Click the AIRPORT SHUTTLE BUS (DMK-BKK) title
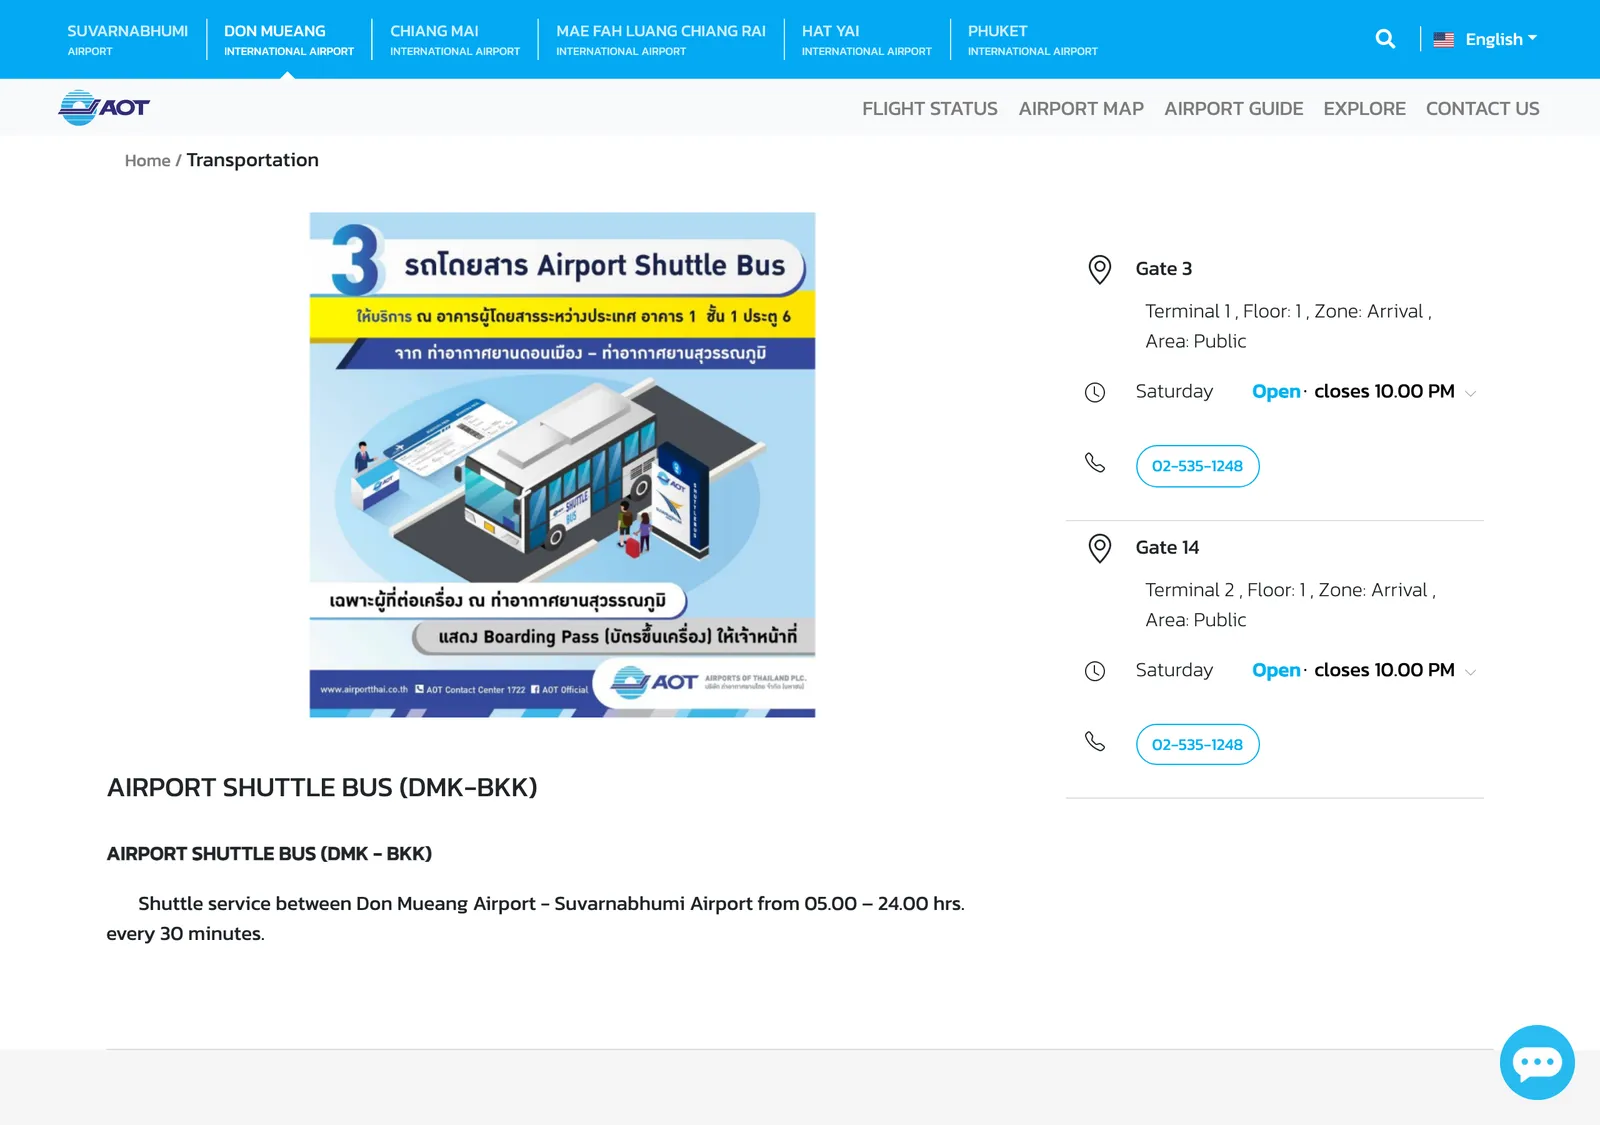 322,788
